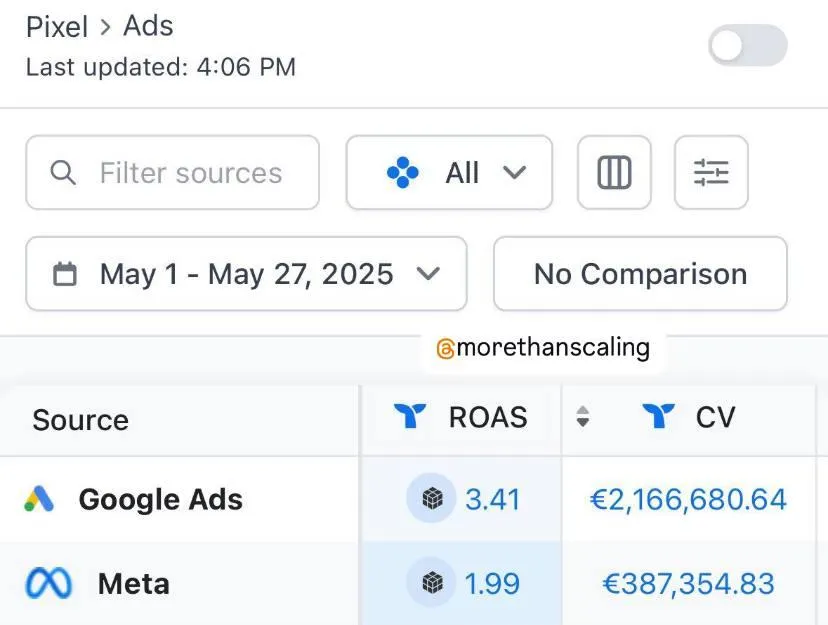Click the cube icon beside 3.41 ROAS
Screen dimensions: 828x625
432,498
